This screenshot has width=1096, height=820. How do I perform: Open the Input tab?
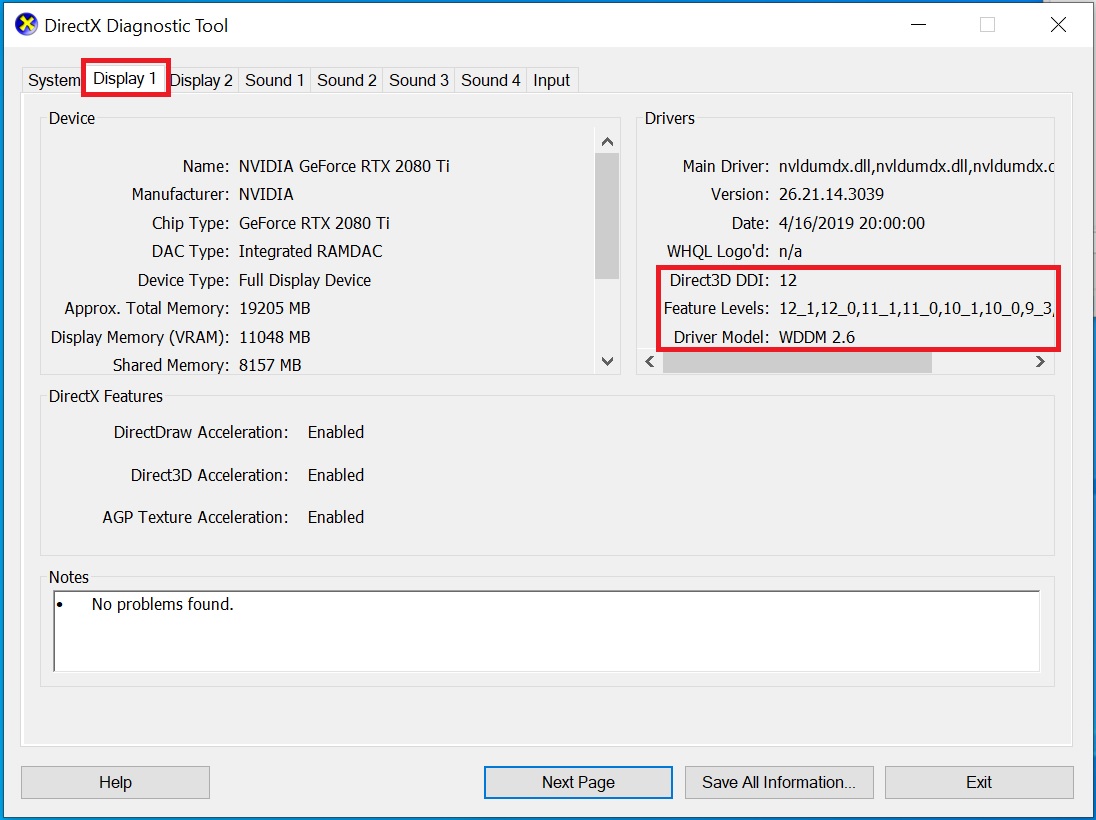[x=551, y=80]
